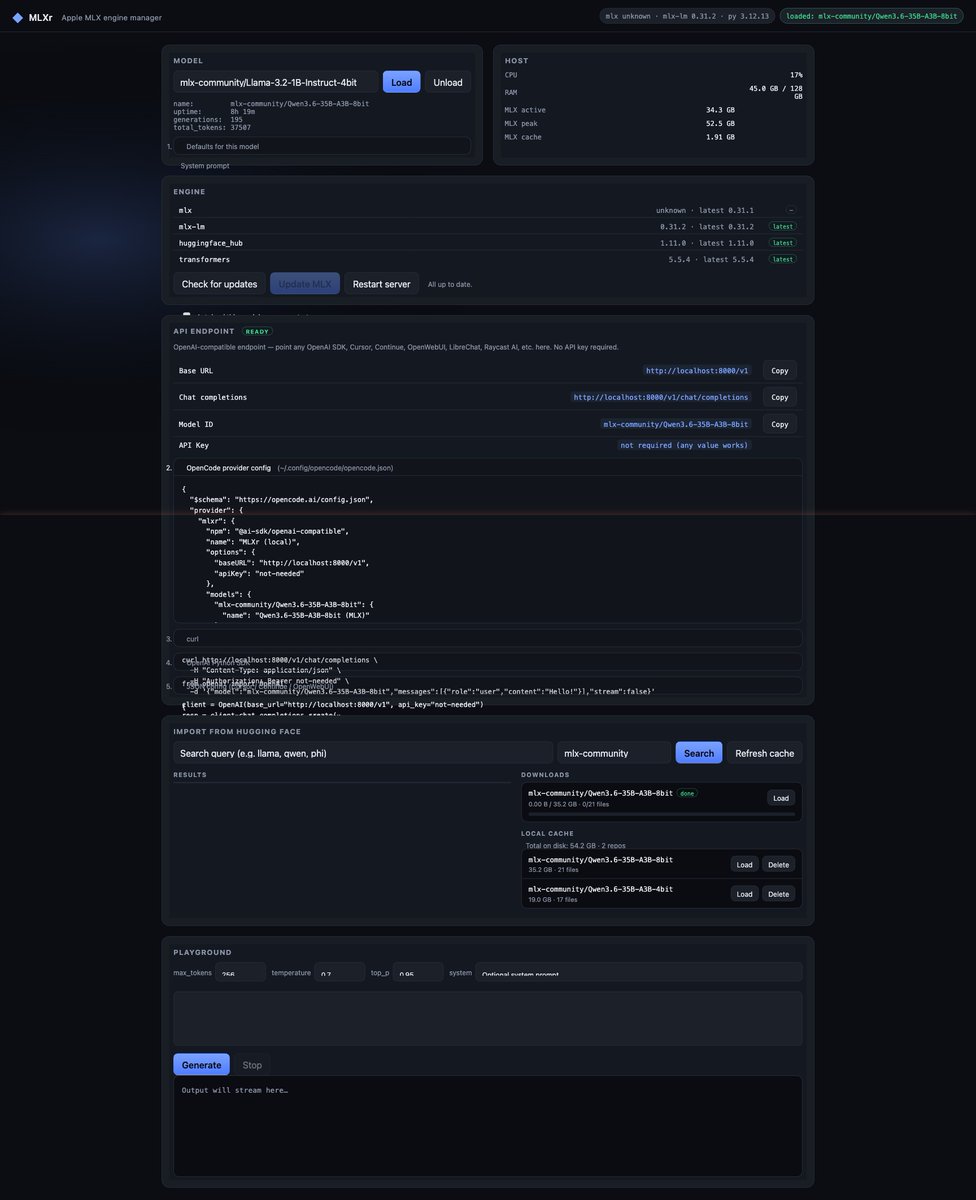Delete cached Qwen3.6-35B-A3B-4bit (19.0 GB)
Image resolution: width=976 pixels, height=1200 pixels.
pyautogui.click(x=778, y=894)
